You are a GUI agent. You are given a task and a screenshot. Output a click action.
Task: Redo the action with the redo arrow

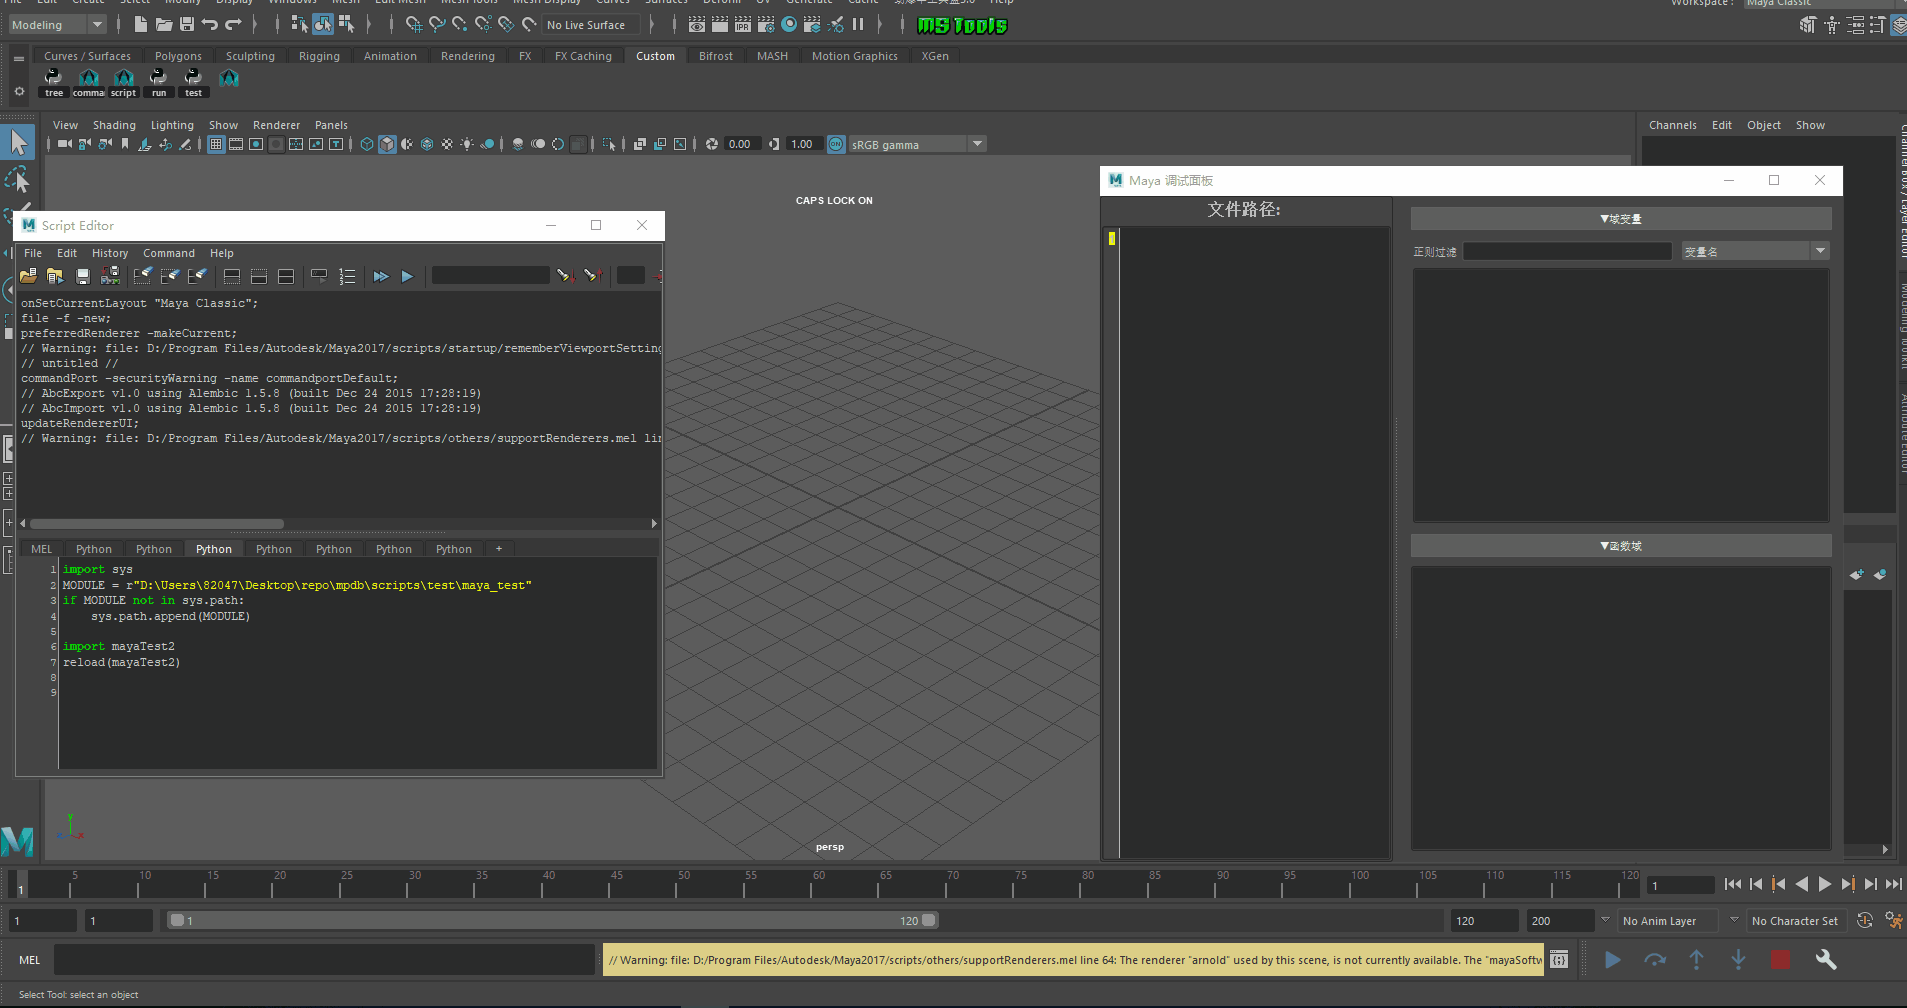pyautogui.click(x=233, y=24)
